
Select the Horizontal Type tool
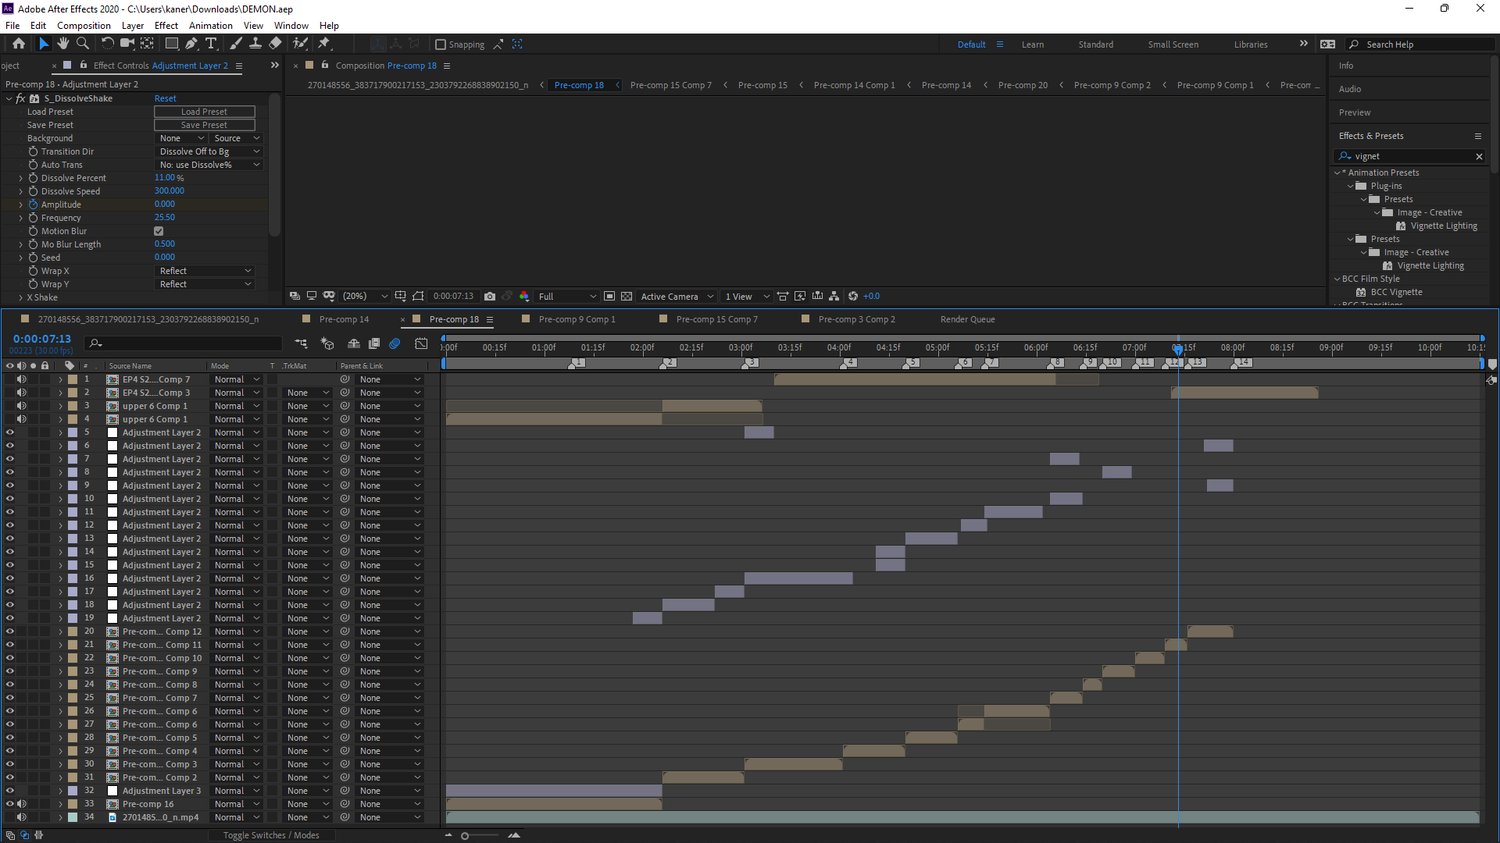click(211, 44)
